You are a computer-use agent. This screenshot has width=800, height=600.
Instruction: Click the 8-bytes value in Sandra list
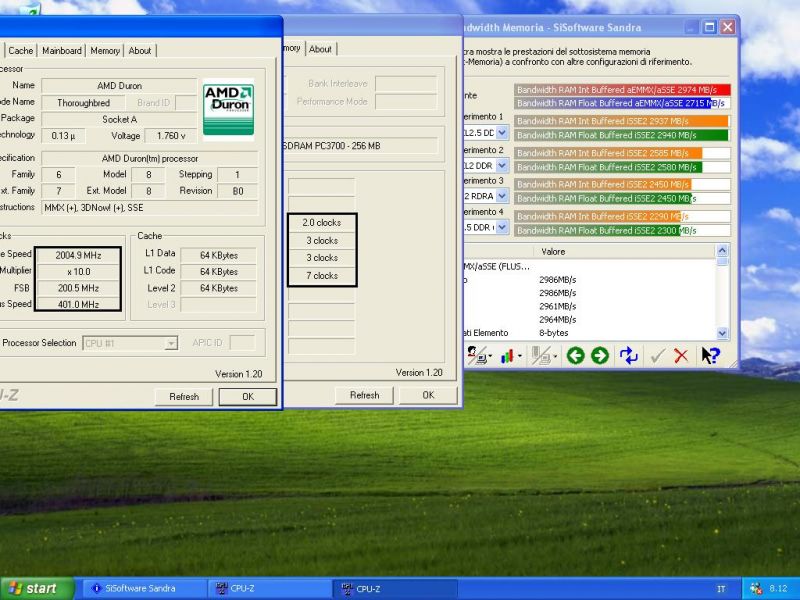coord(554,333)
